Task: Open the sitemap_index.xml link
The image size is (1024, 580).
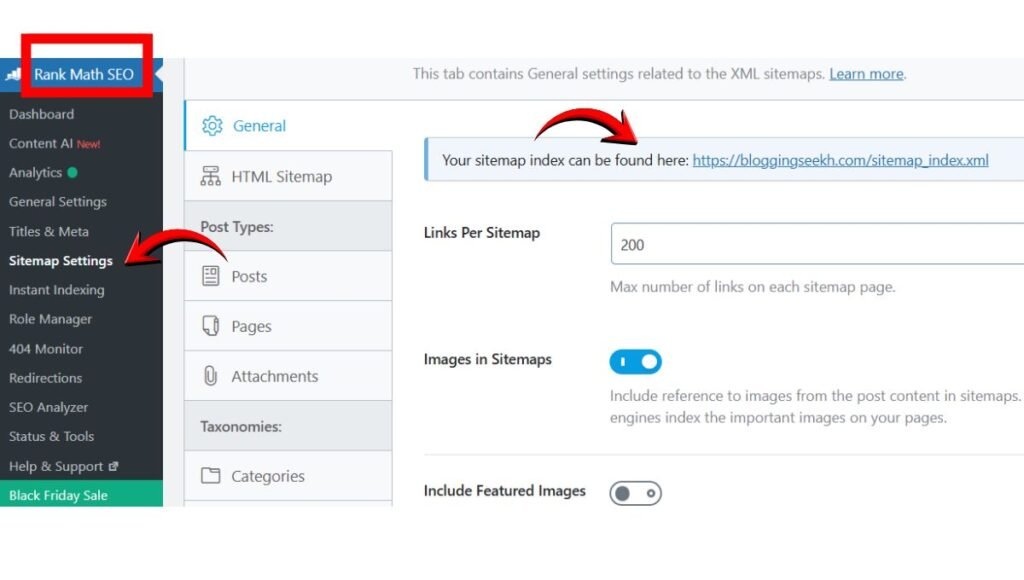Action: 840,160
